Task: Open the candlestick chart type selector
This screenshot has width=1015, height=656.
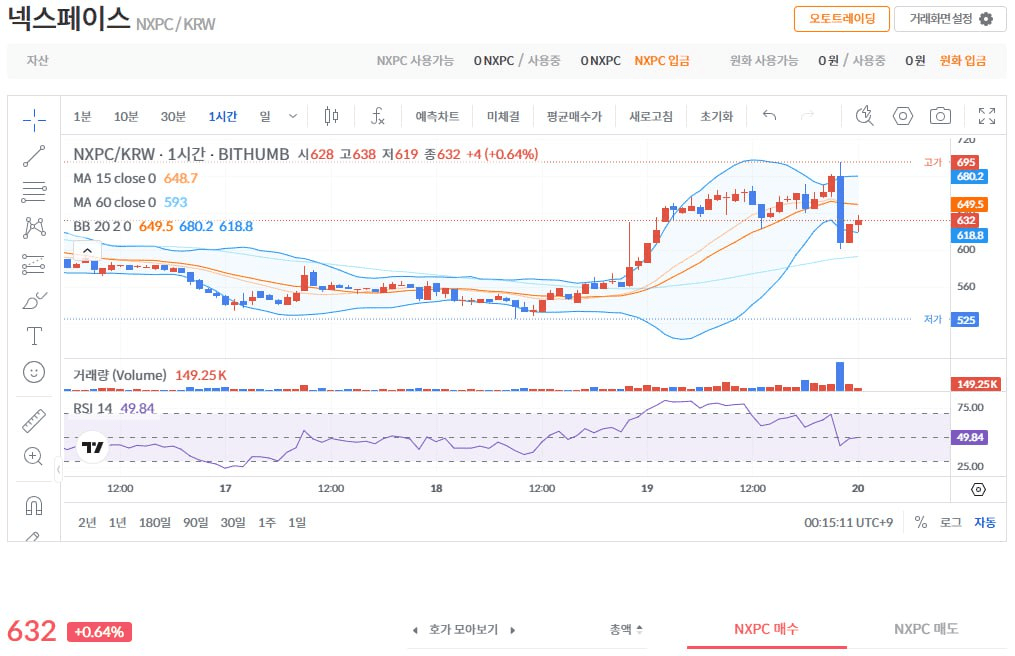Action: 331,116
